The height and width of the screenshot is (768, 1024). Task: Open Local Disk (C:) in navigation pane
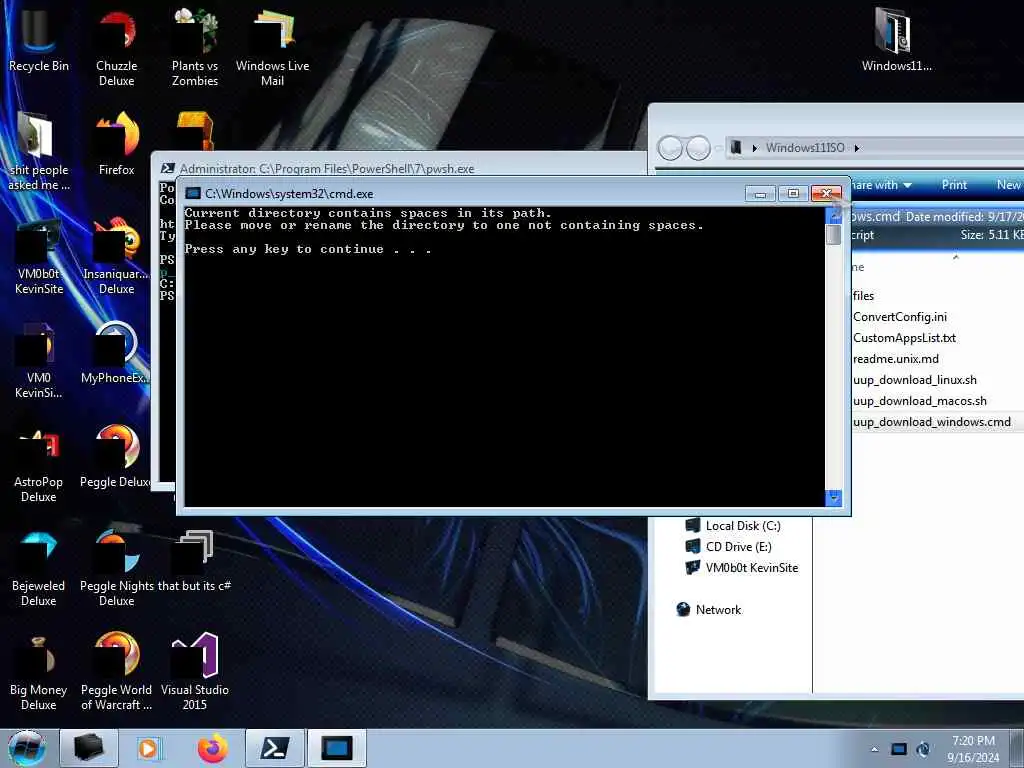pyautogui.click(x=733, y=526)
